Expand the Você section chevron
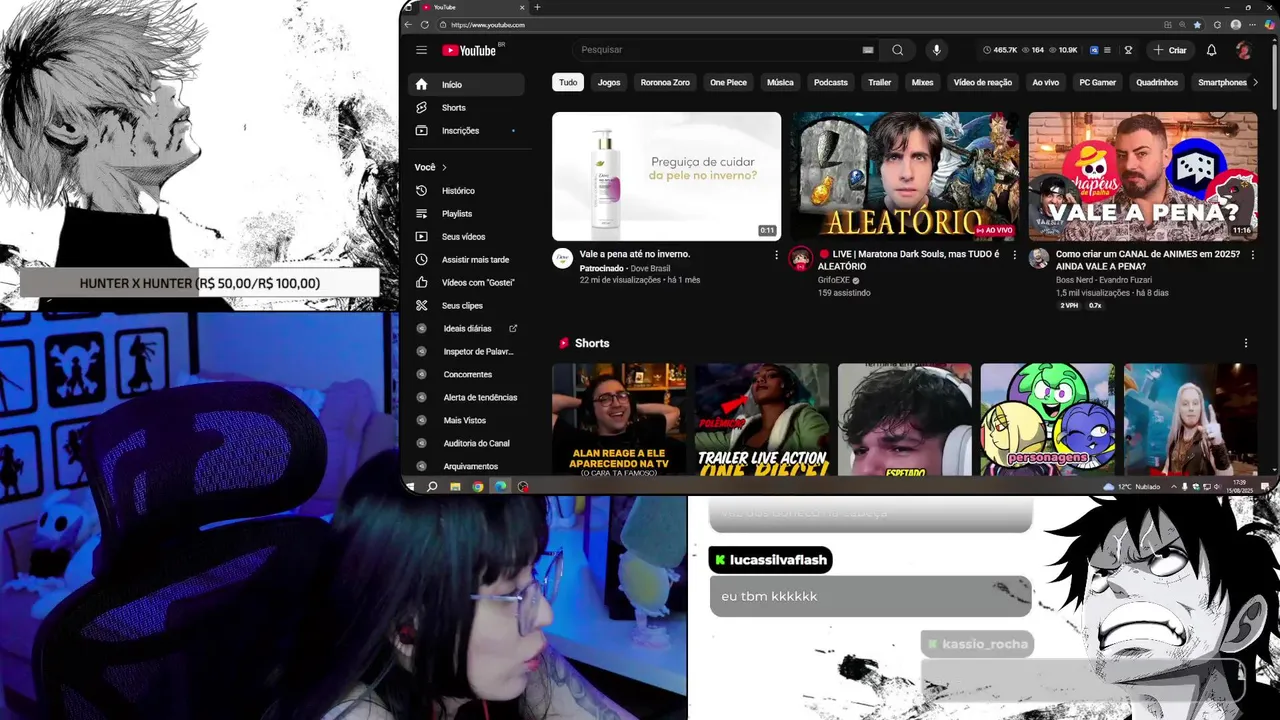Image resolution: width=1280 pixels, height=720 pixels. pyautogui.click(x=444, y=168)
